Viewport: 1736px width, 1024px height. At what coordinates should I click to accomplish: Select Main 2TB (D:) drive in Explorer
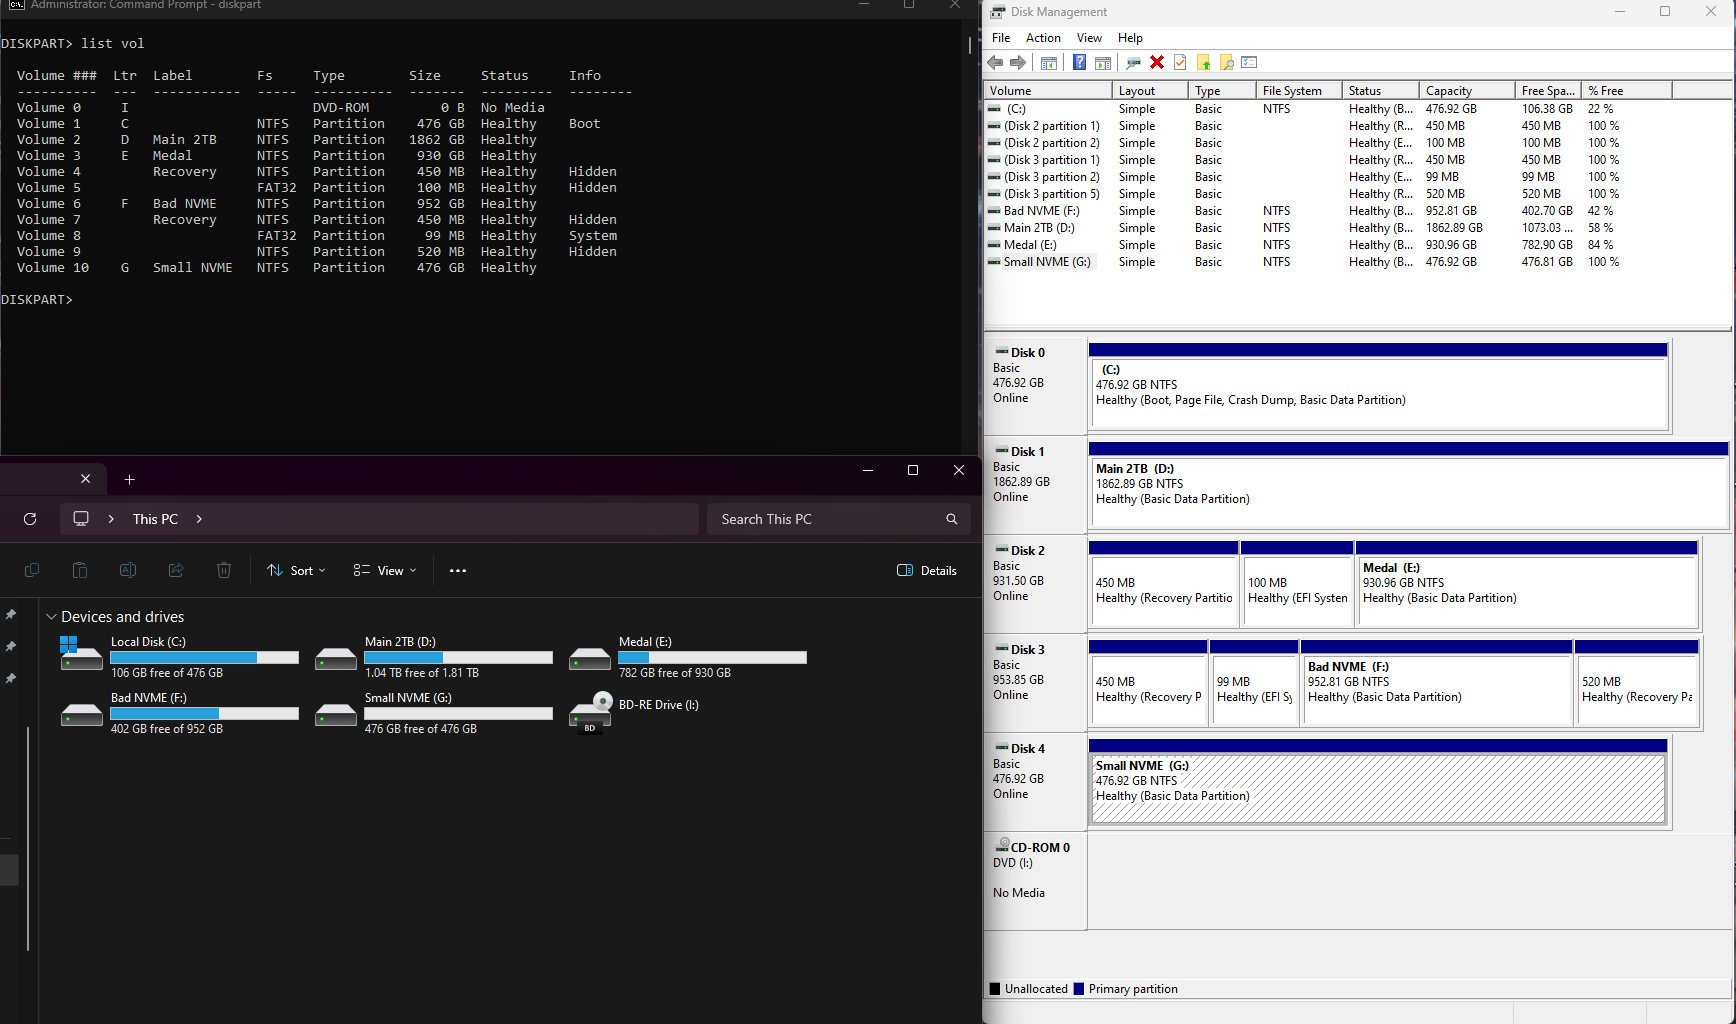pyautogui.click(x=434, y=657)
